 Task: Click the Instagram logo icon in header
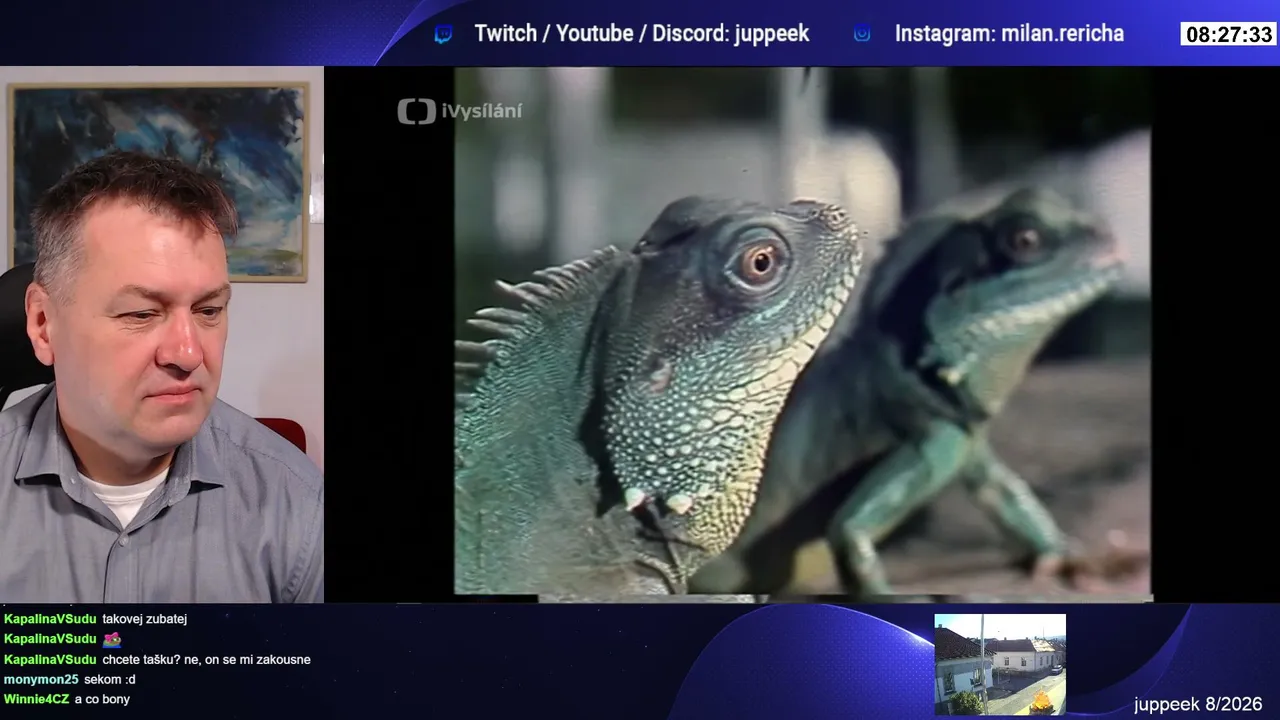click(x=862, y=34)
